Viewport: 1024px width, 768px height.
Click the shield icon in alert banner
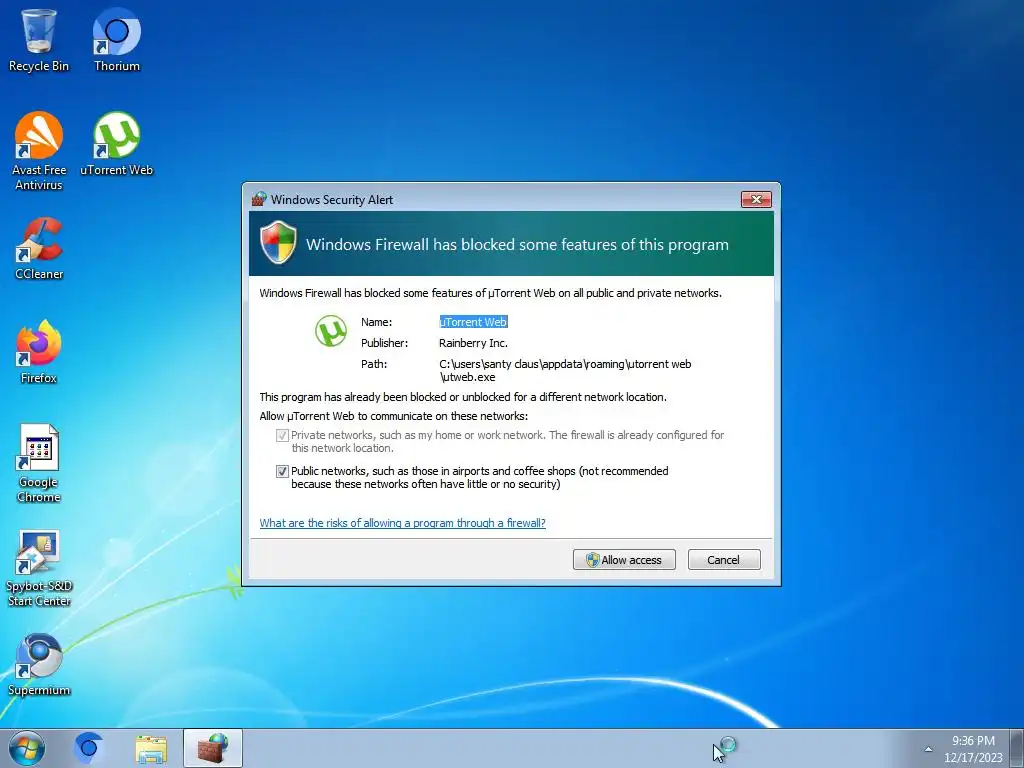click(x=278, y=242)
